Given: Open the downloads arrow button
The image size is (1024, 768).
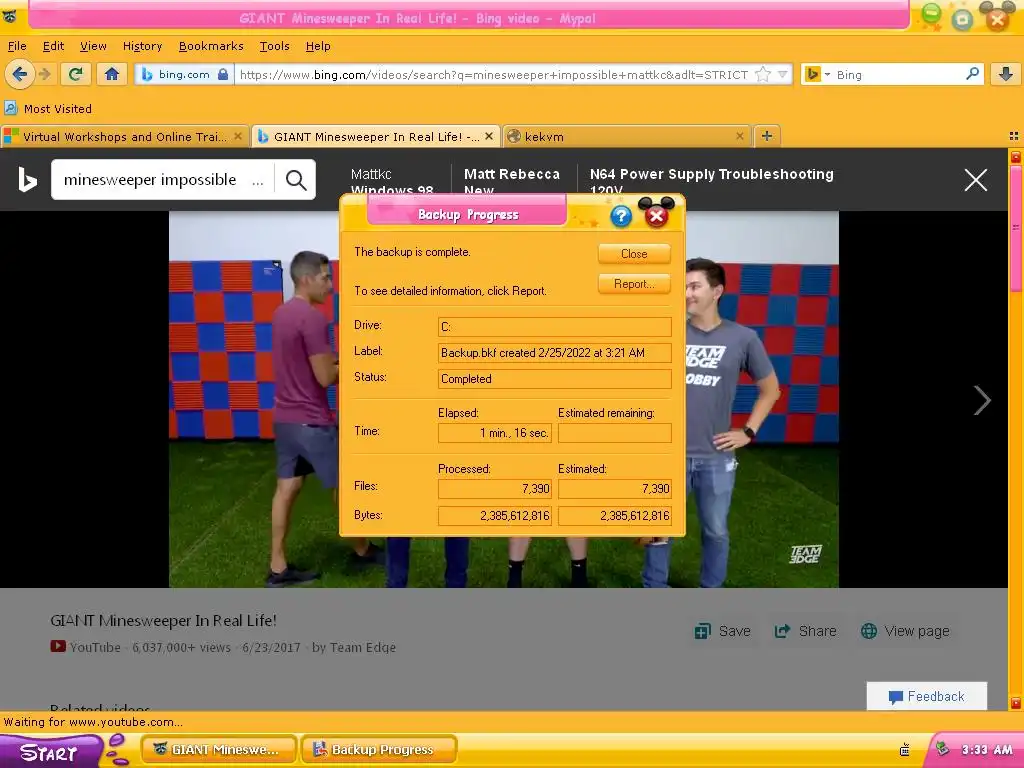Looking at the screenshot, I should click(x=1006, y=74).
